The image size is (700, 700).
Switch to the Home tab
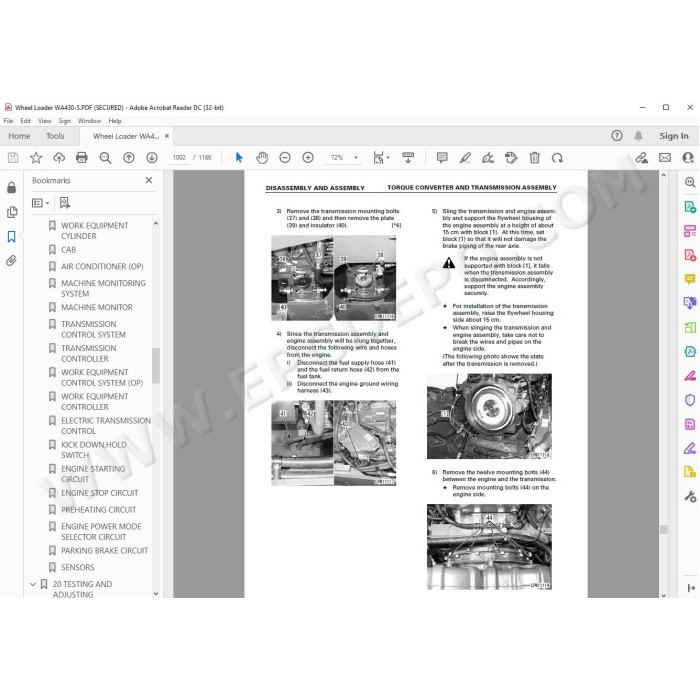[x=19, y=136]
